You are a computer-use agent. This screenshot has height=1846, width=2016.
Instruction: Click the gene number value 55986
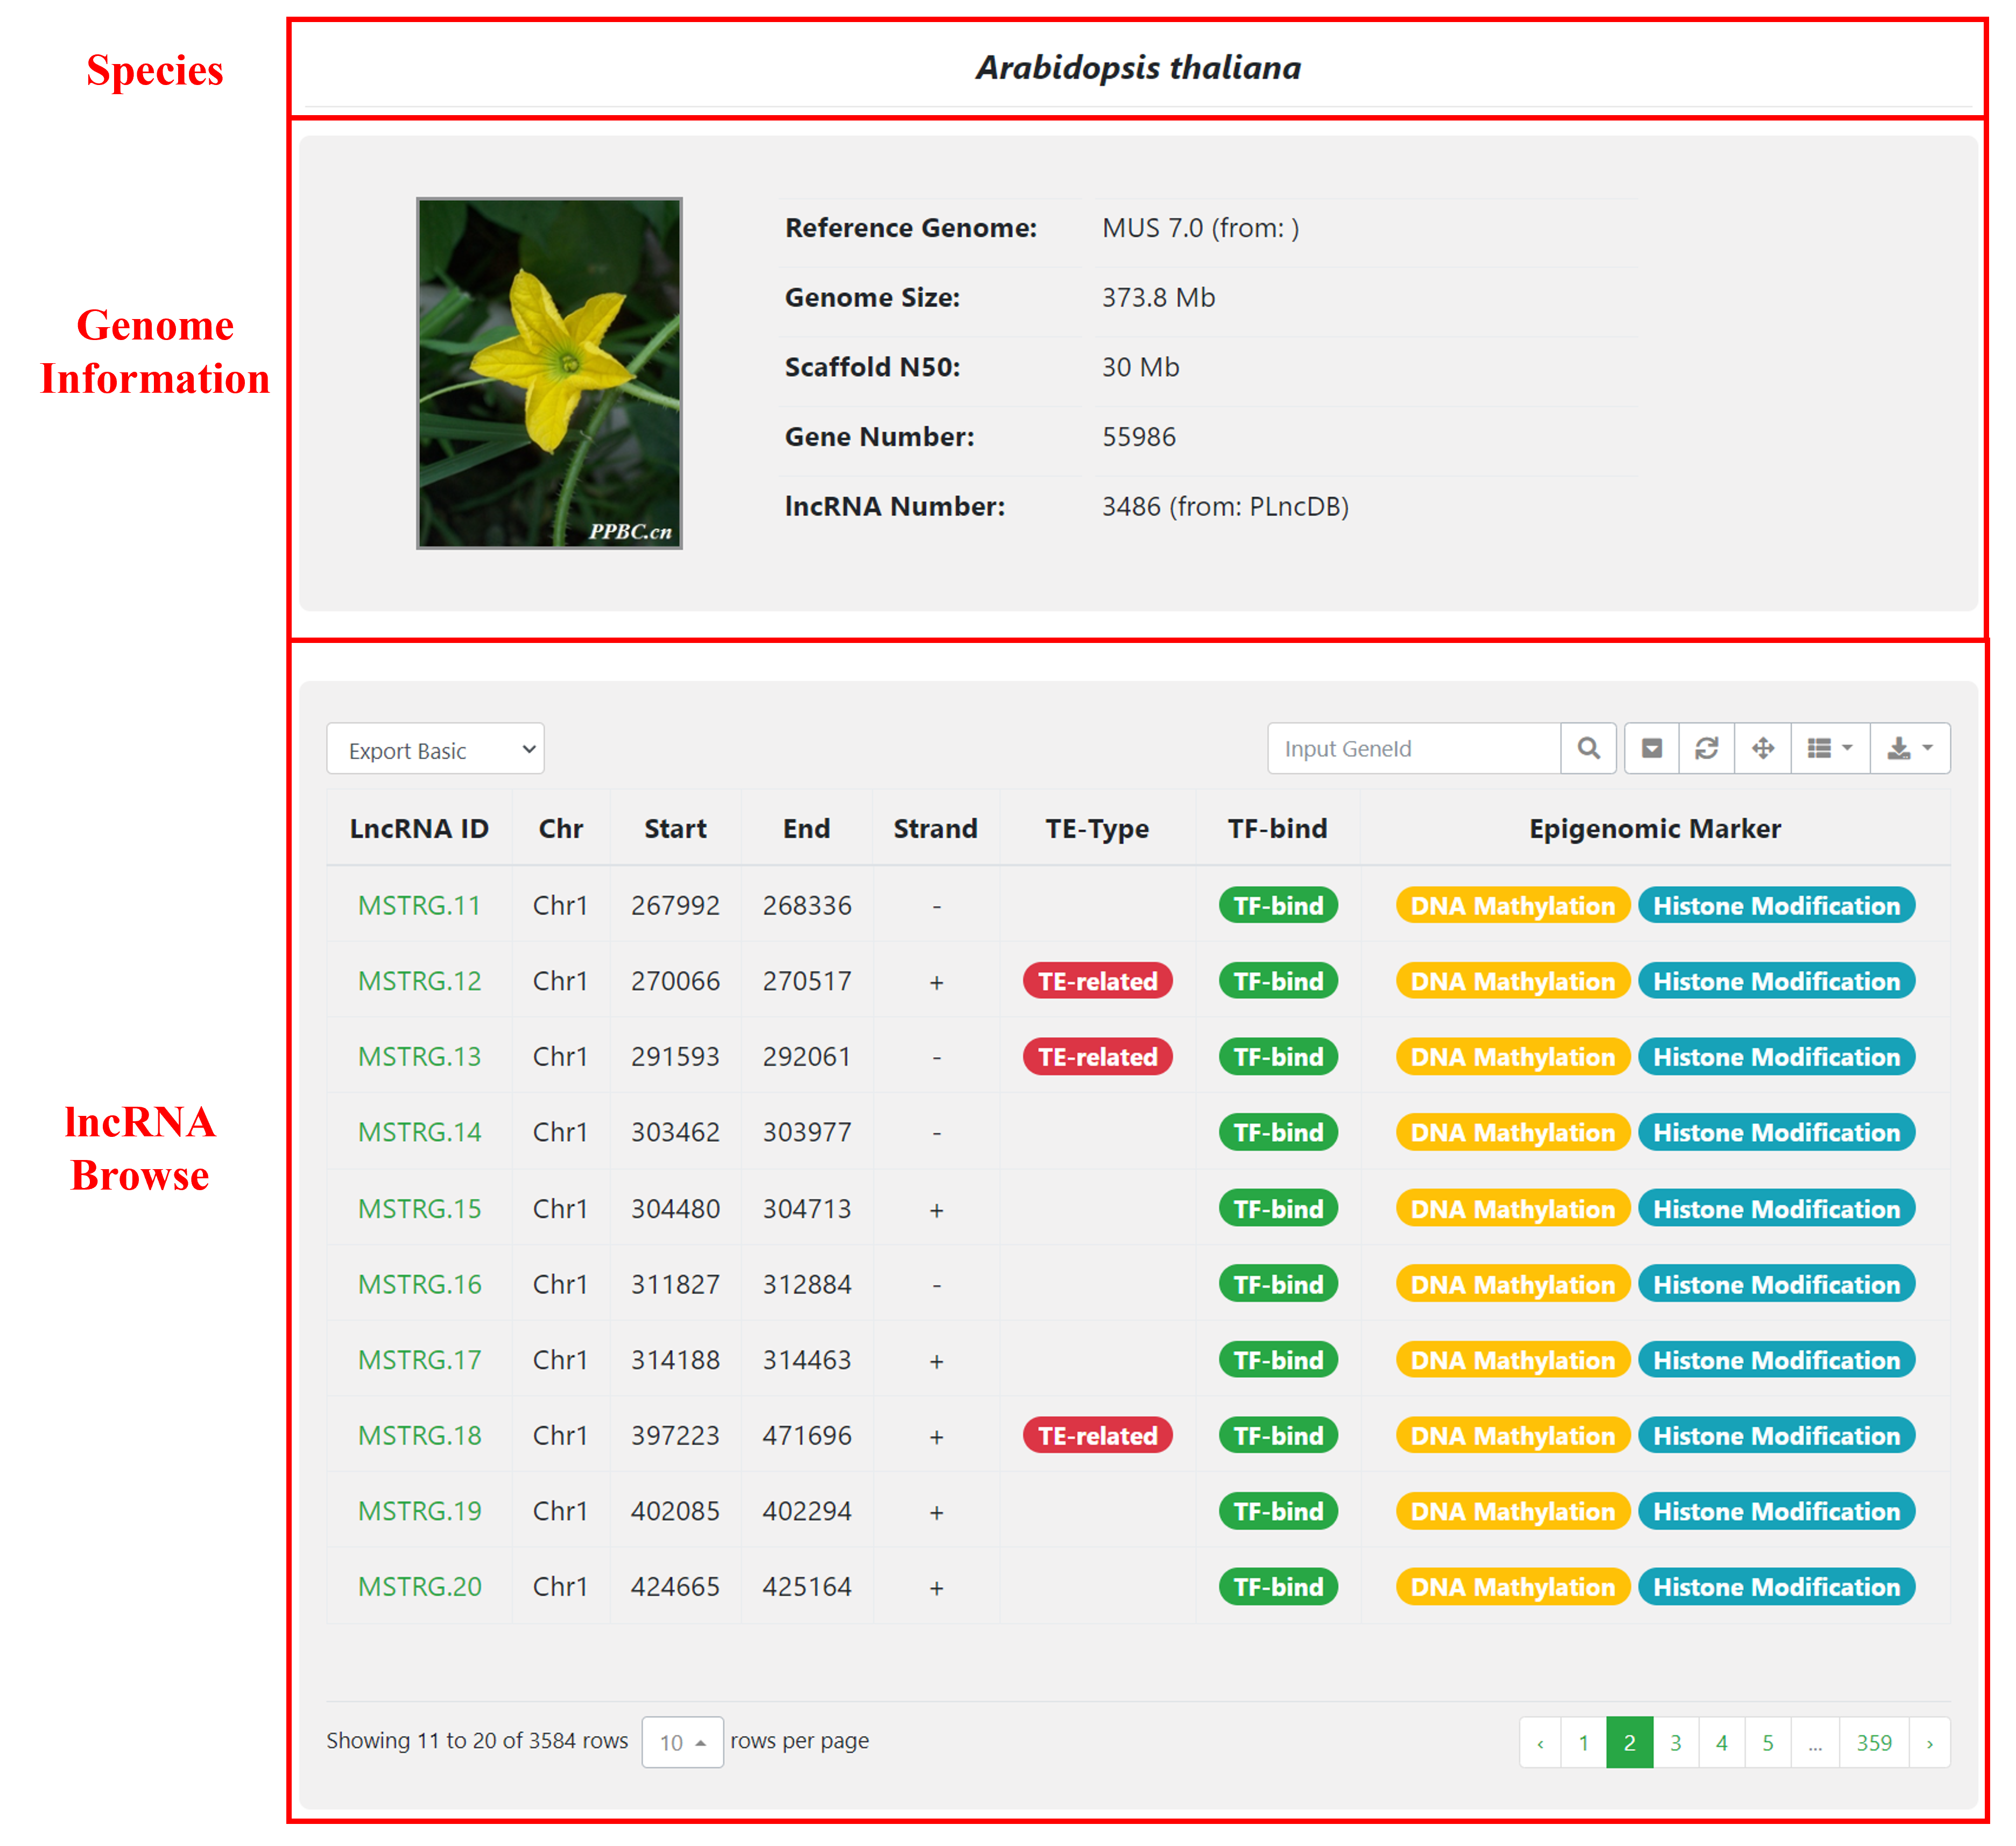click(1139, 437)
